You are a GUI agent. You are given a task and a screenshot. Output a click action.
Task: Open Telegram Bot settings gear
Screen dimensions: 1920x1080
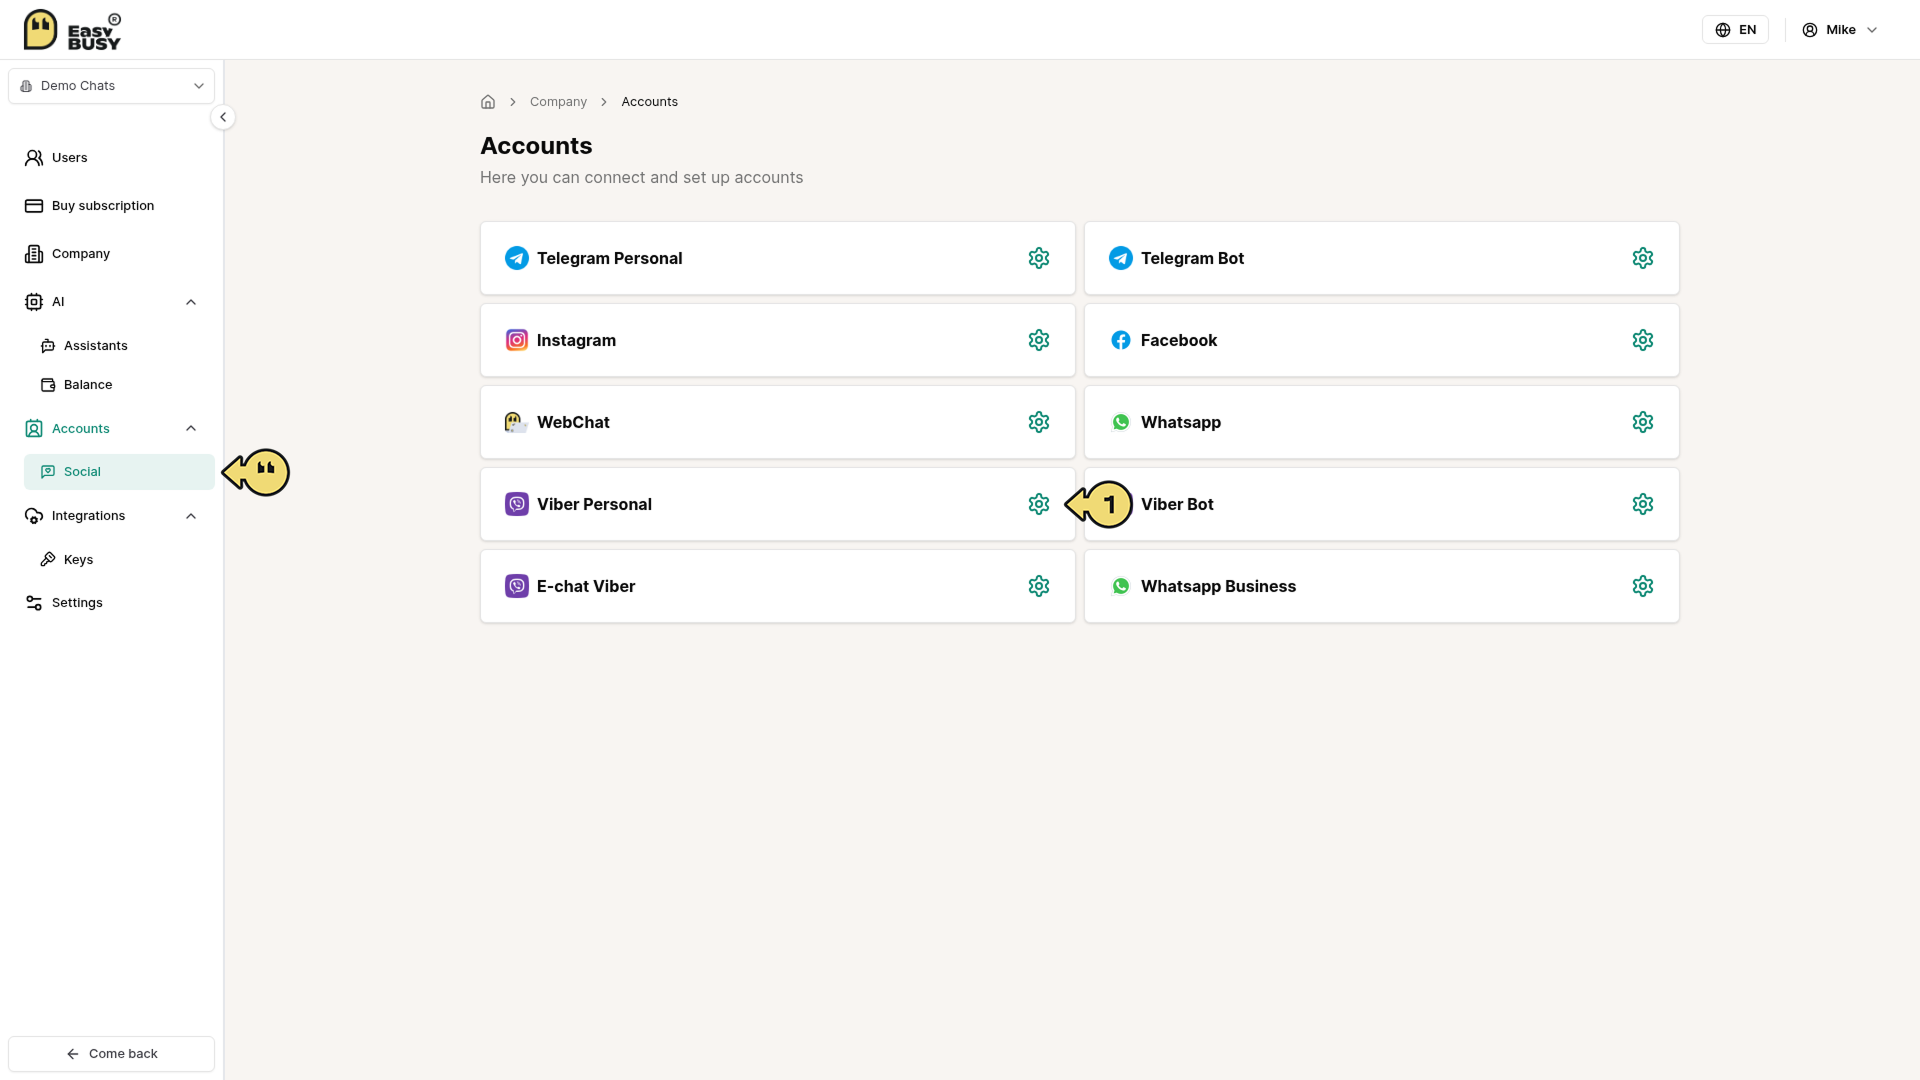(1643, 258)
